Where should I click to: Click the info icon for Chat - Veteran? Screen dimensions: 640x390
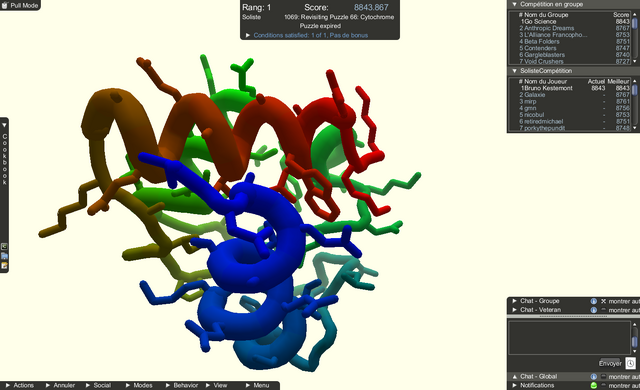point(593,310)
